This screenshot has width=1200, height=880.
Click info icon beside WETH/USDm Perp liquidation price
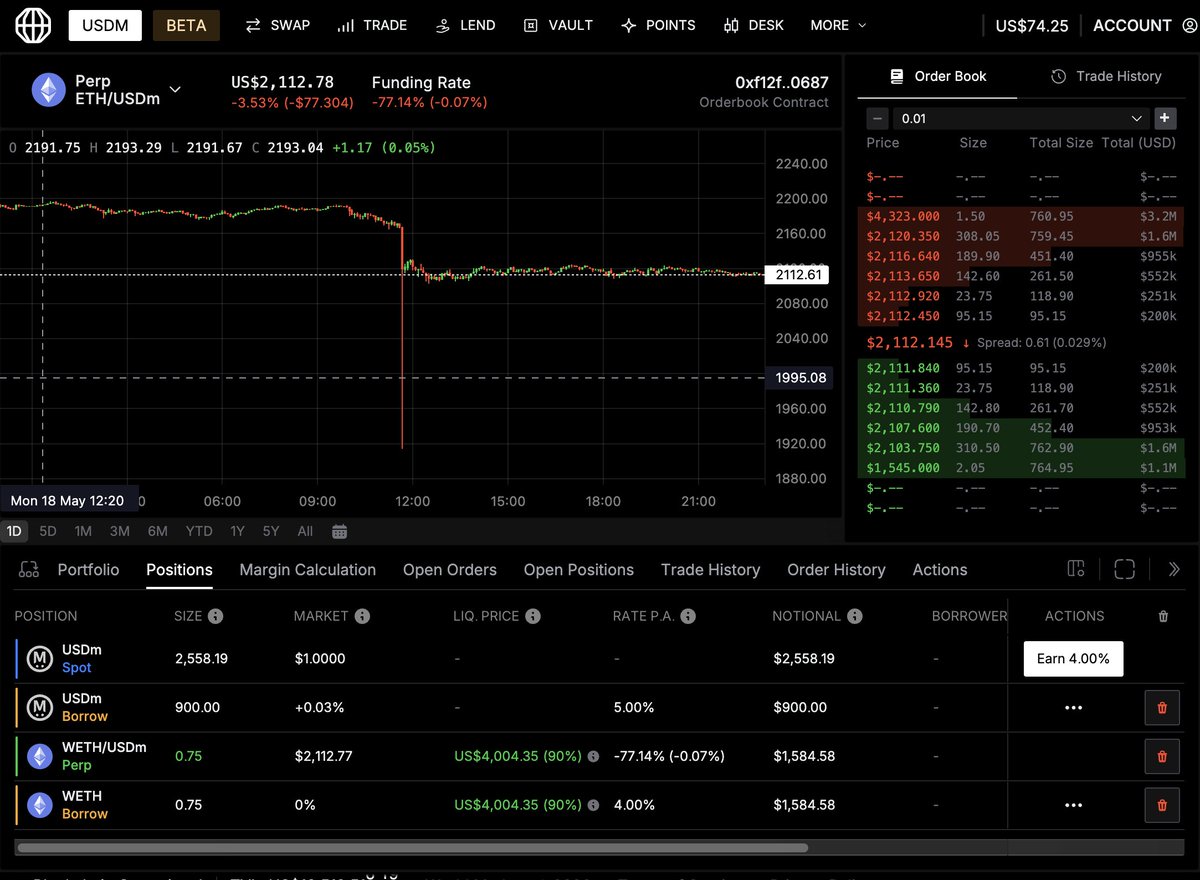(593, 757)
